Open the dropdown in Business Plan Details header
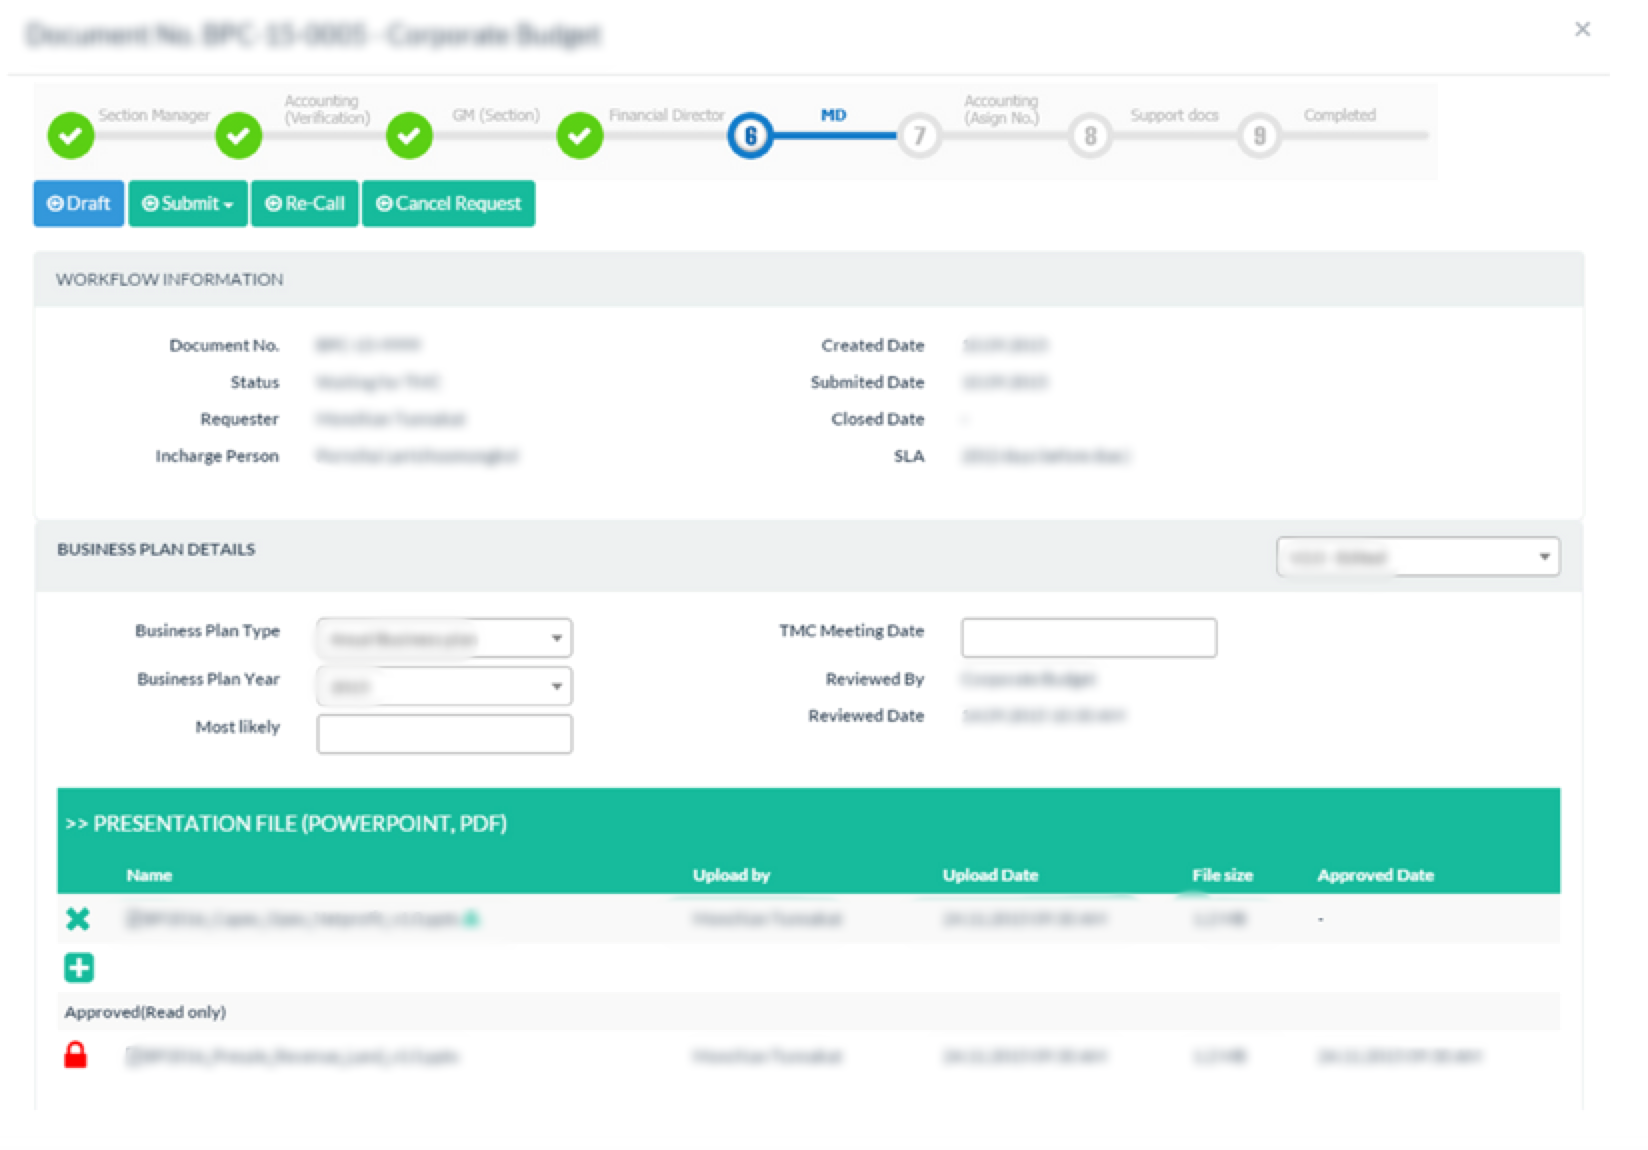1648x1150 pixels. tap(1417, 557)
